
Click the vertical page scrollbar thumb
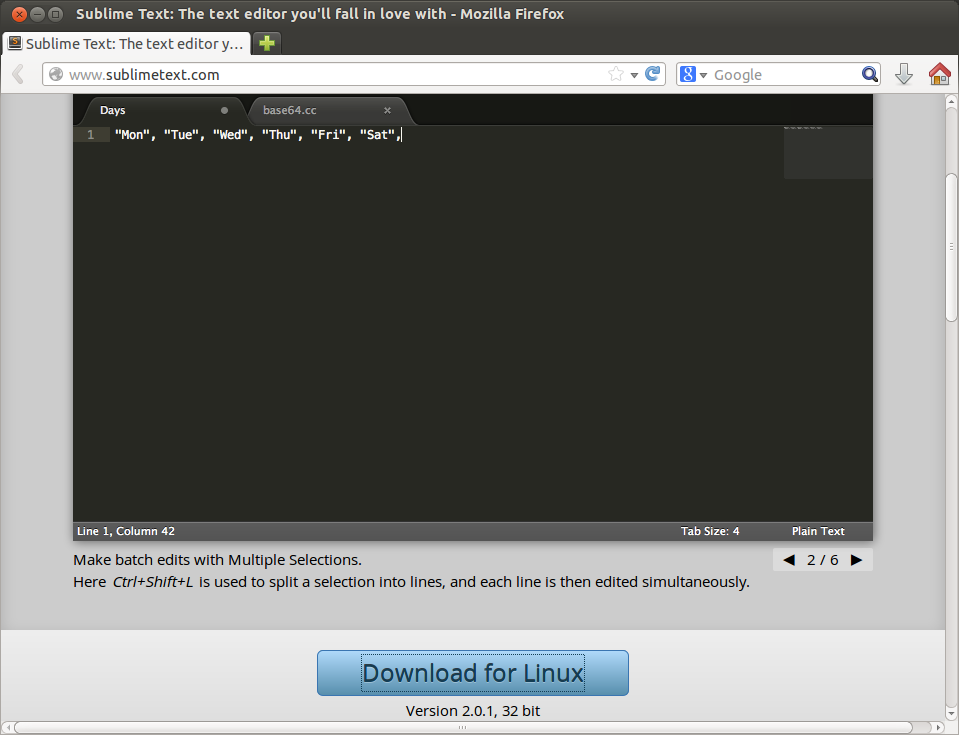click(x=951, y=247)
